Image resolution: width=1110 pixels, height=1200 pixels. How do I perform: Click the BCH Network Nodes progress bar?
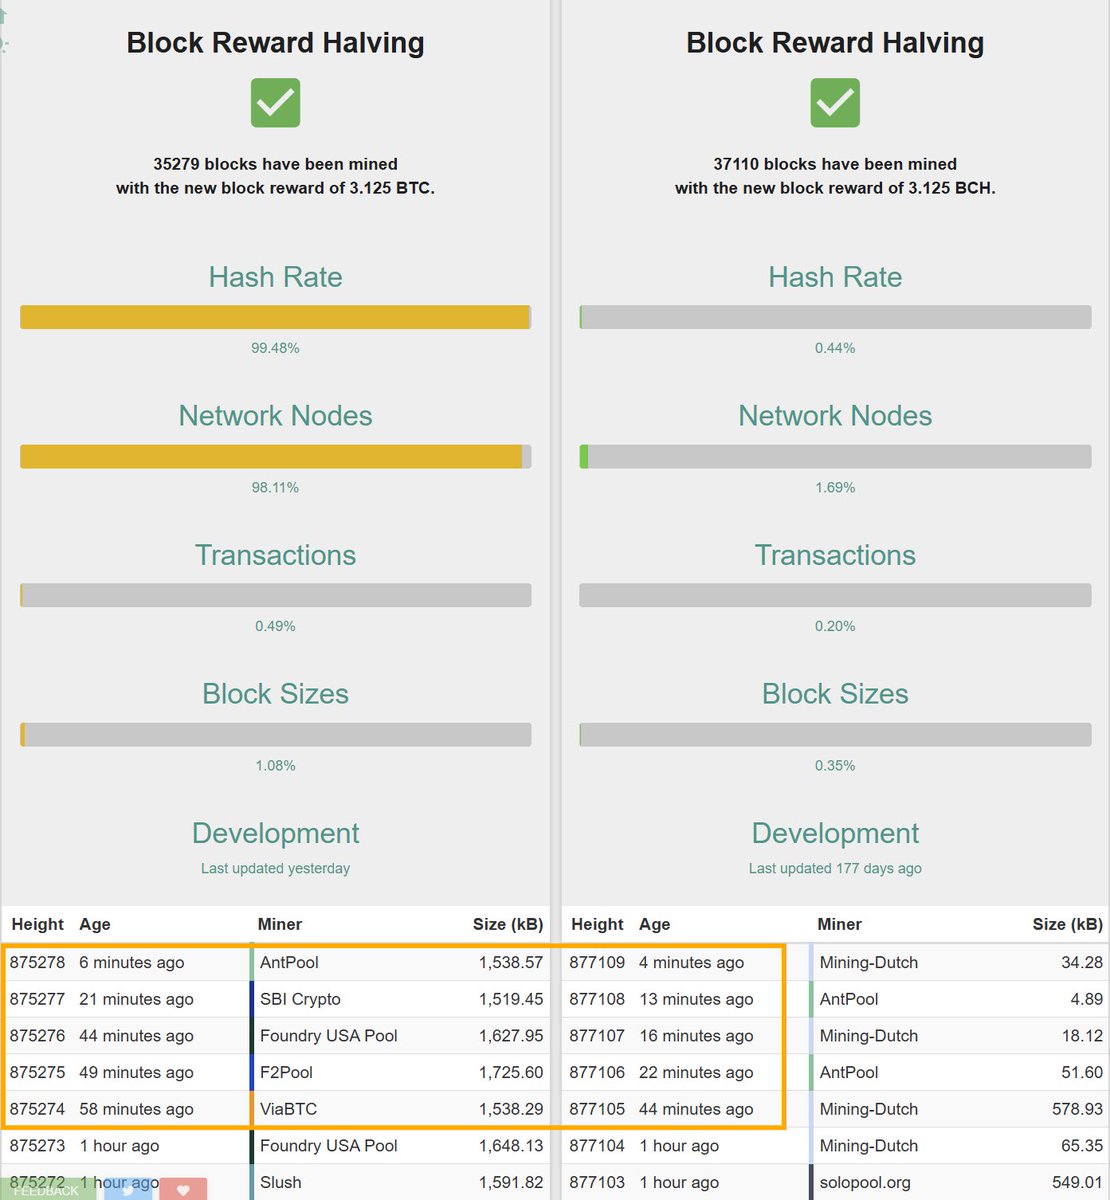coord(835,457)
